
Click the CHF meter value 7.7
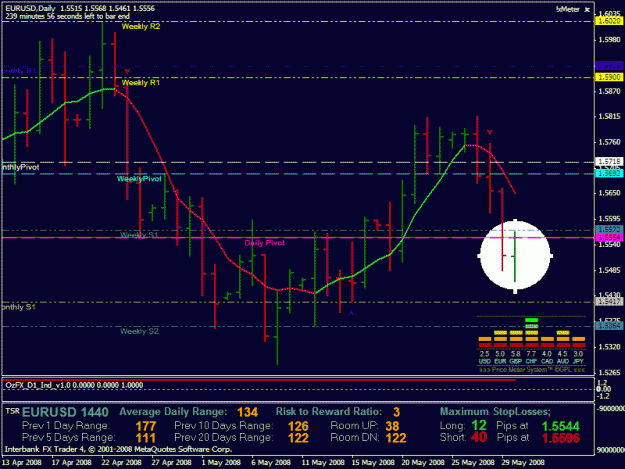(531, 354)
